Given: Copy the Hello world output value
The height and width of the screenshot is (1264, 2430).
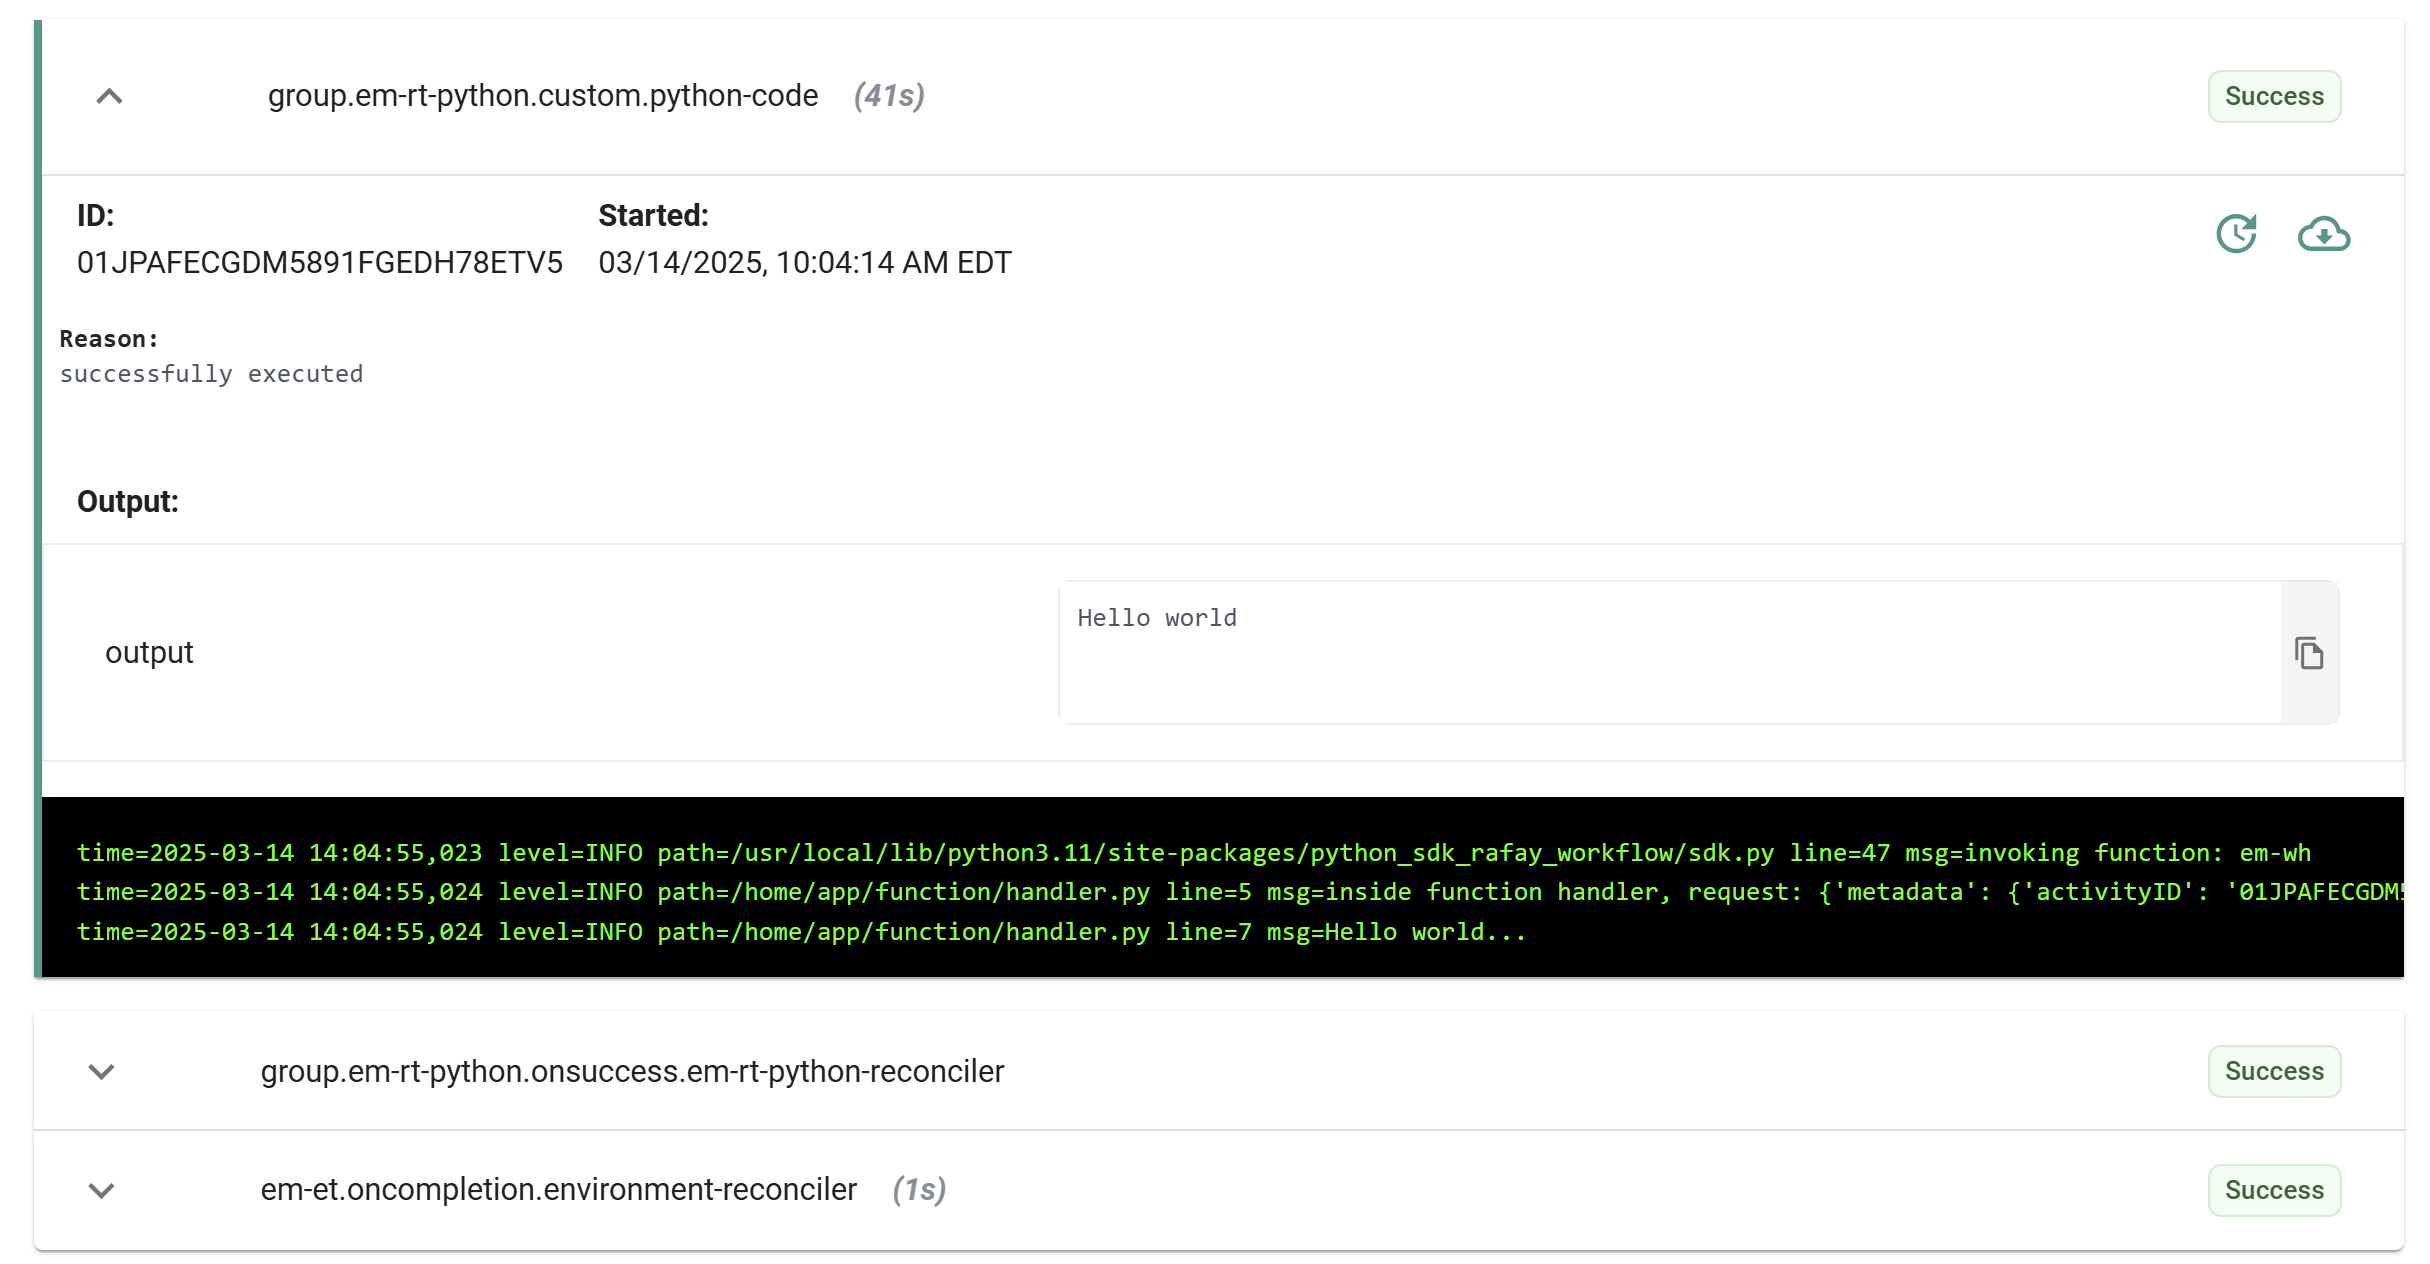Looking at the screenshot, I should coord(2308,653).
